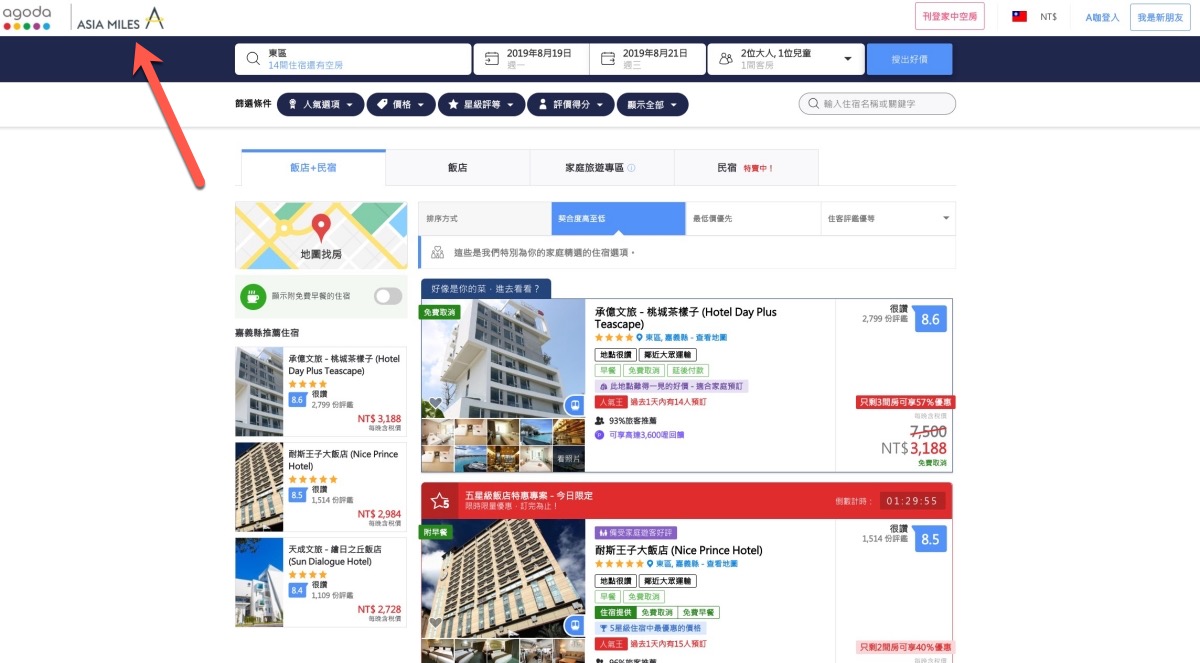Click the agoda logo
Viewport: 1200px width, 663px height.
(x=27, y=17)
